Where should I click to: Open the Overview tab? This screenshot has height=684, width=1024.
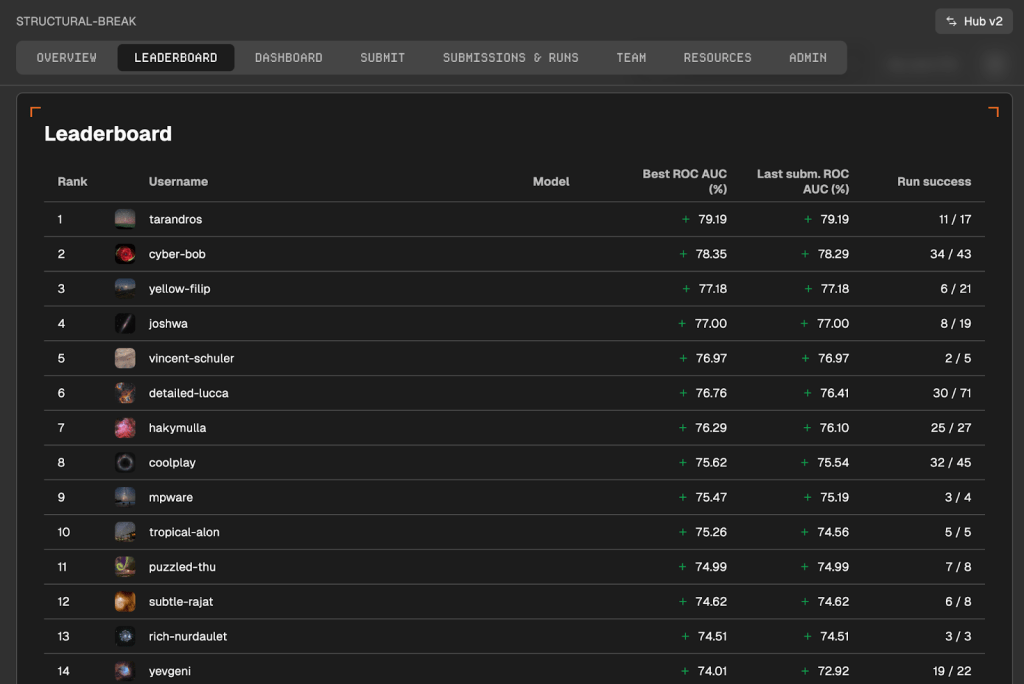[67, 58]
